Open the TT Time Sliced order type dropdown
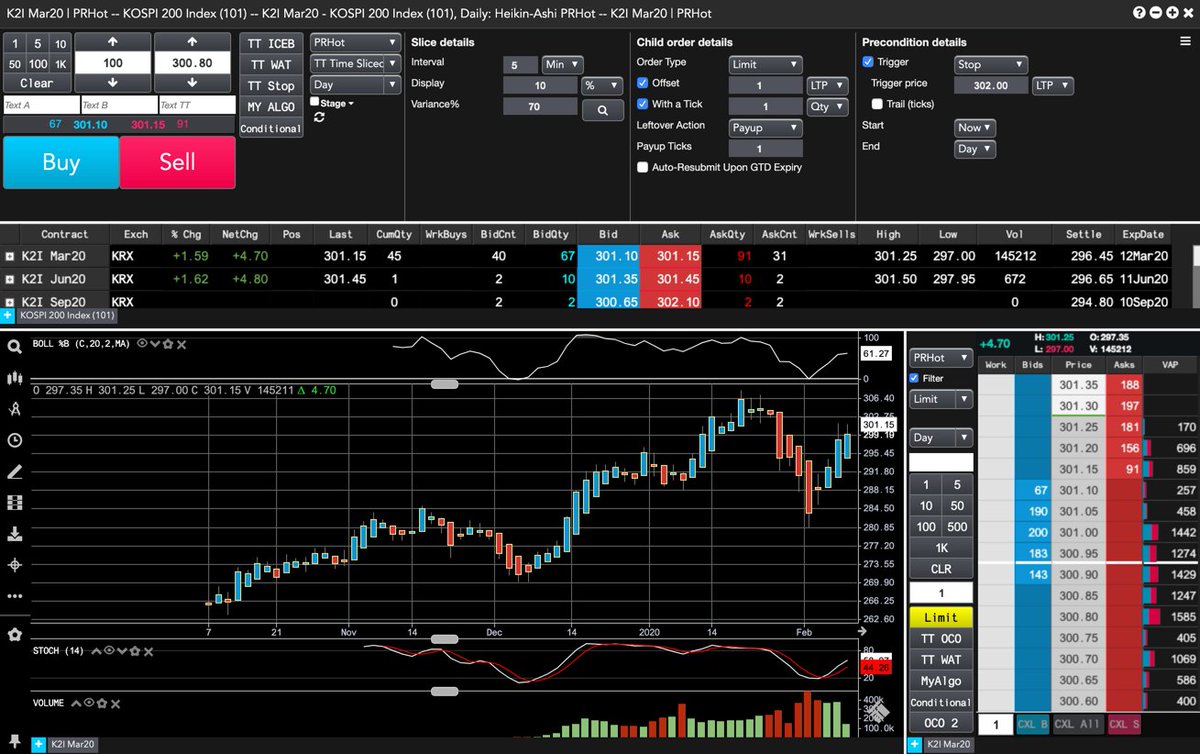 coord(355,64)
